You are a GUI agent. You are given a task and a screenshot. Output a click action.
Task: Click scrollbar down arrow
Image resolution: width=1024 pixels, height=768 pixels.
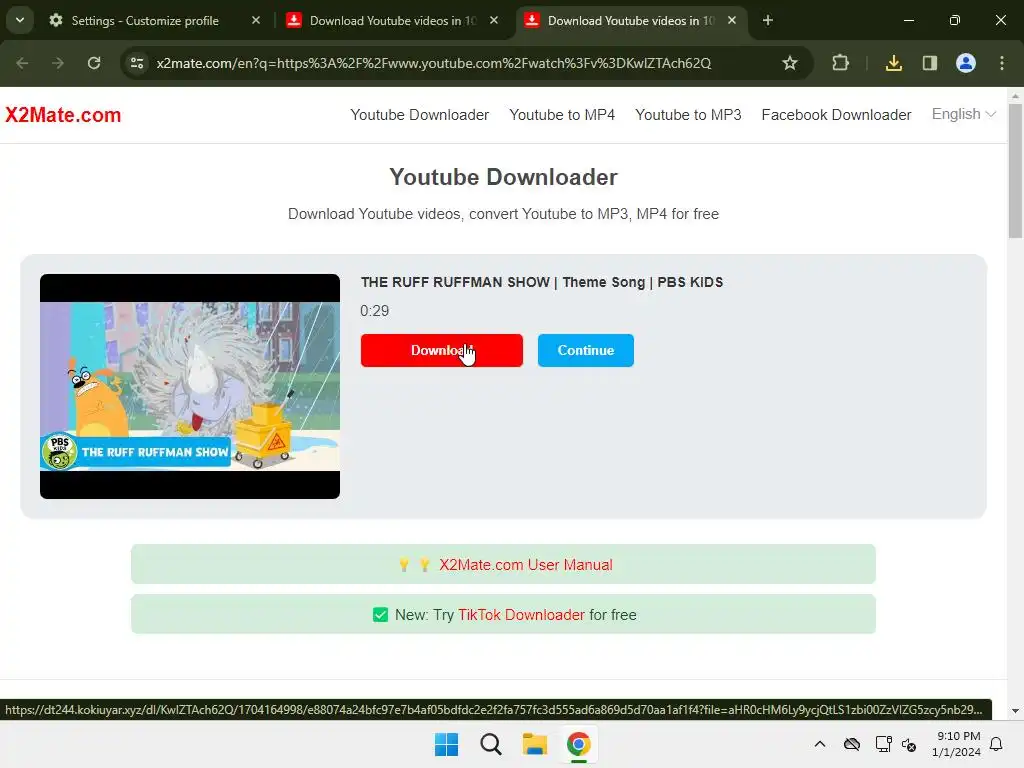coord(1016,711)
